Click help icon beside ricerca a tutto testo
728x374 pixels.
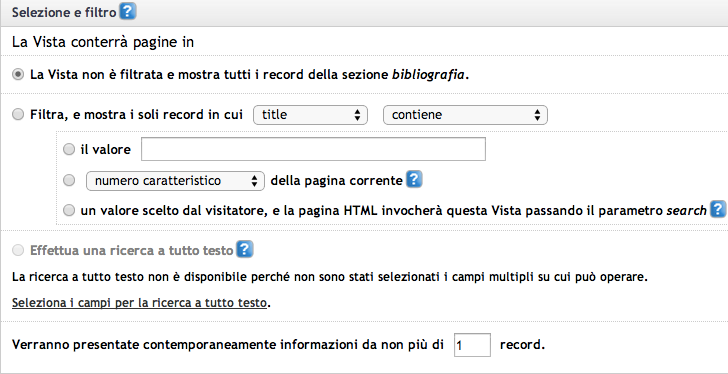click(244, 250)
